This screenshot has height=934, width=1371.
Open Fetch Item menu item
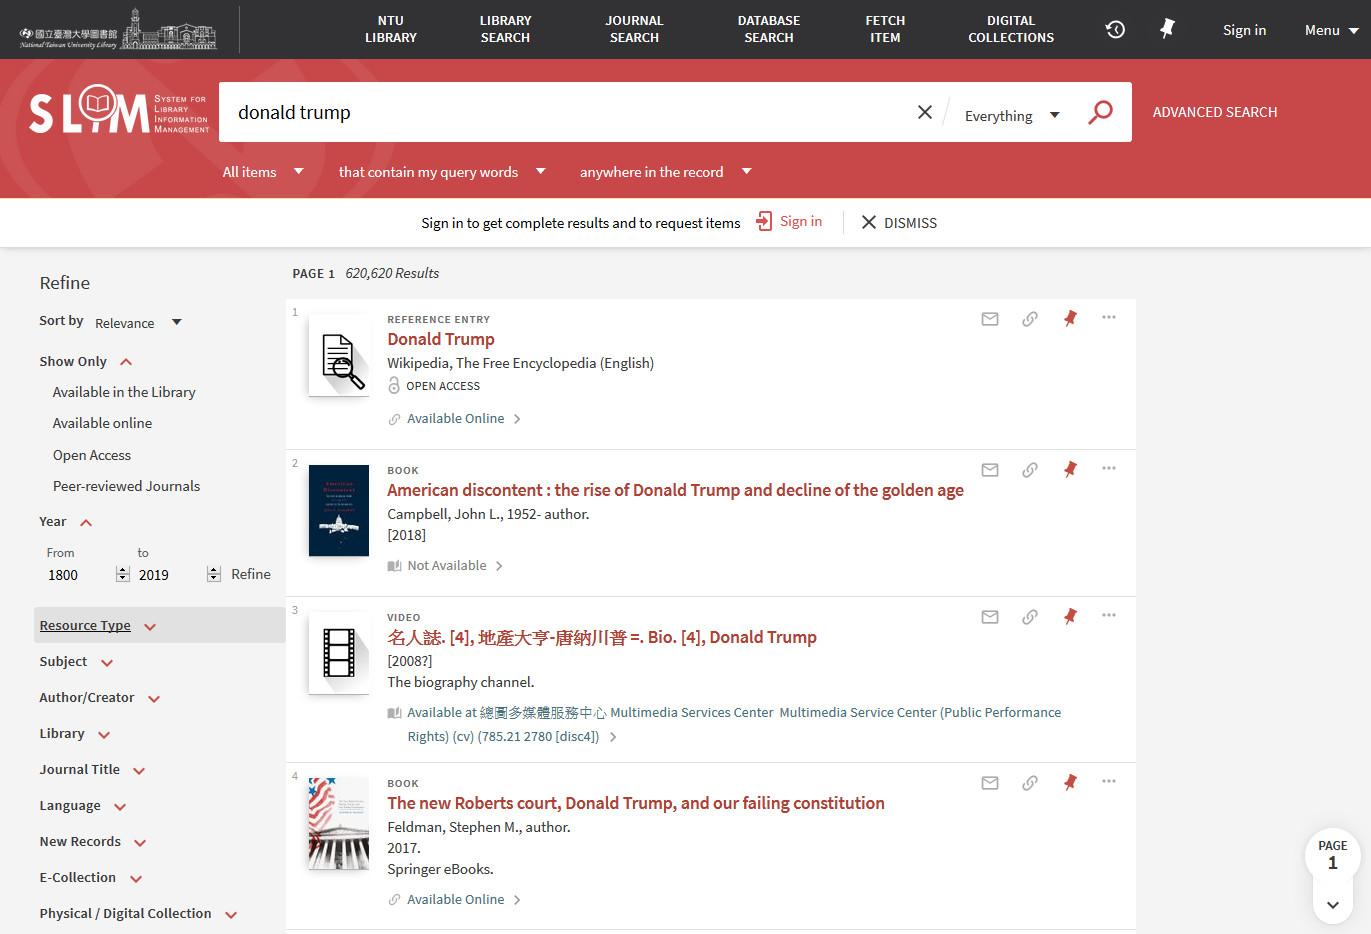pyautogui.click(x=885, y=29)
